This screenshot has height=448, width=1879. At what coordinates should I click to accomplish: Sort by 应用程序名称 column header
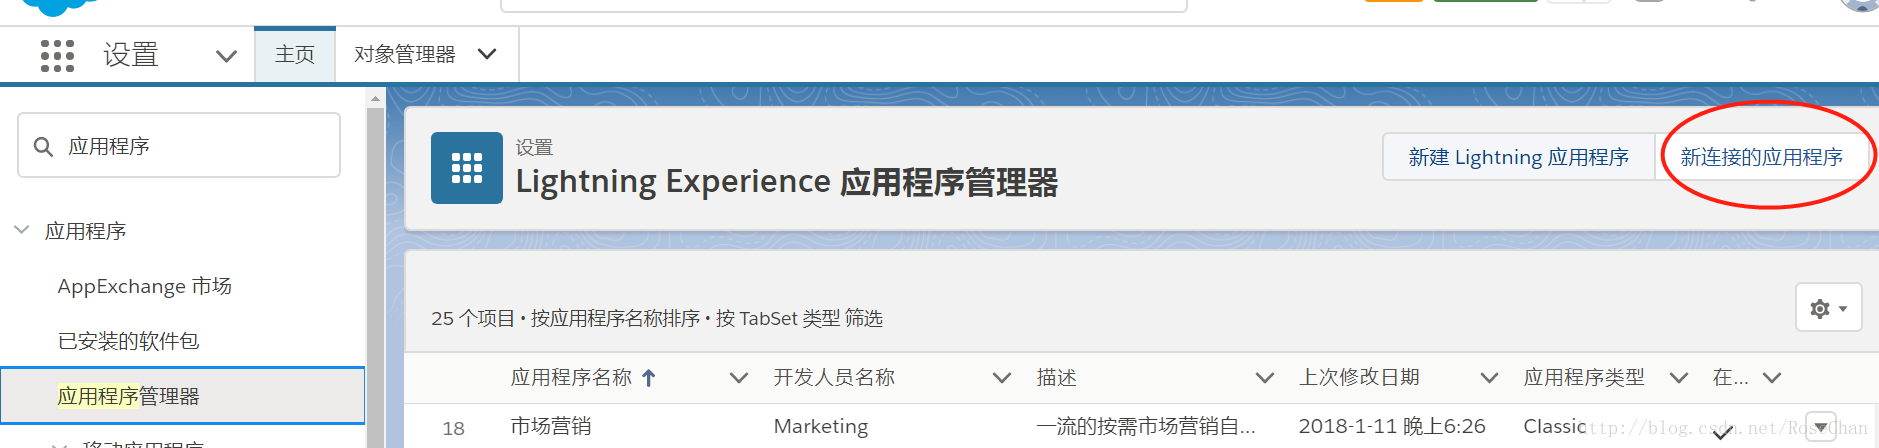tap(571, 377)
